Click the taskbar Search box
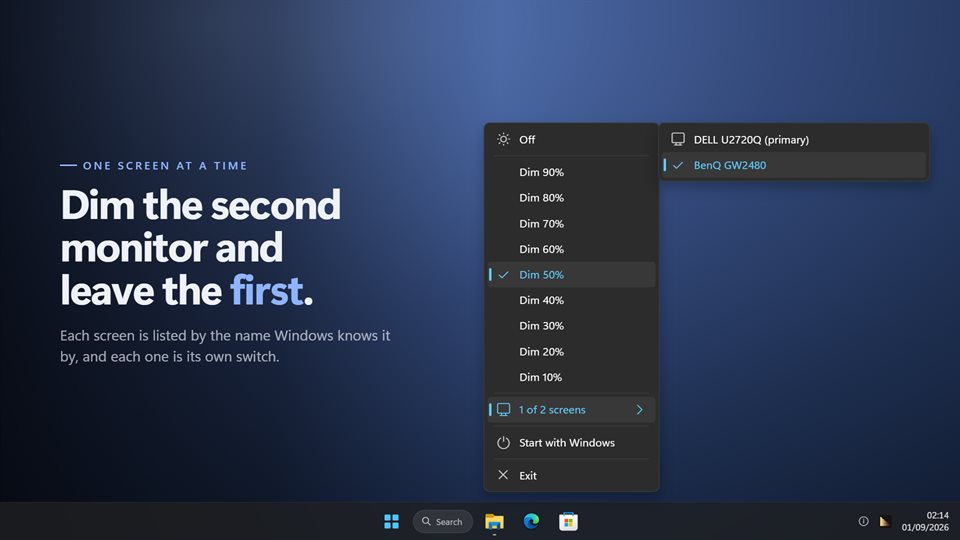This screenshot has height=540, width=960. tap(443, 522)
